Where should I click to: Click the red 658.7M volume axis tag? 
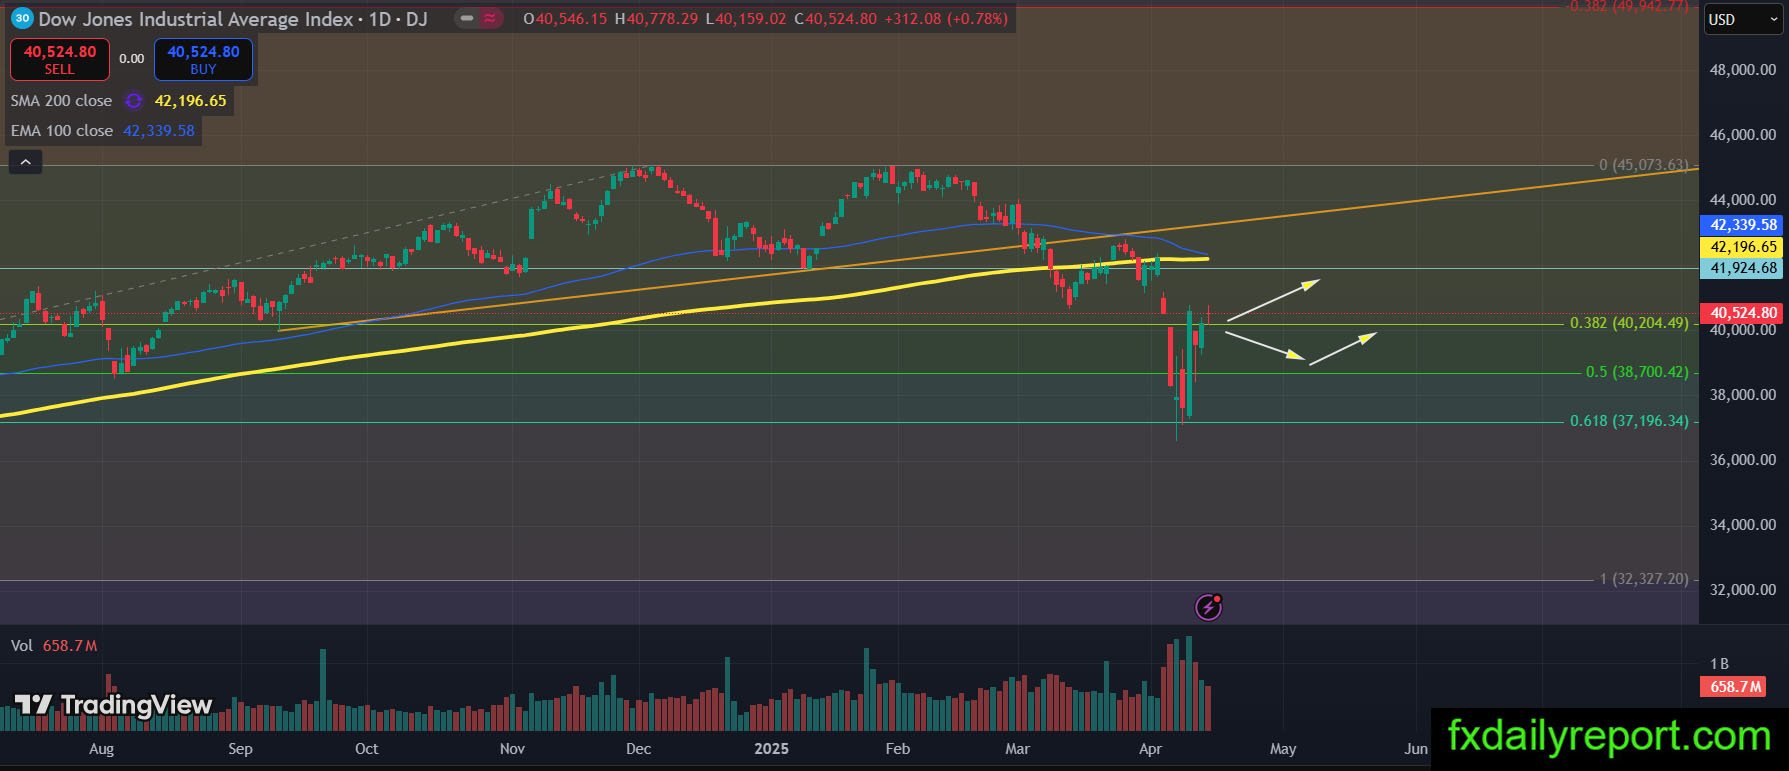tap(1735, 687)
